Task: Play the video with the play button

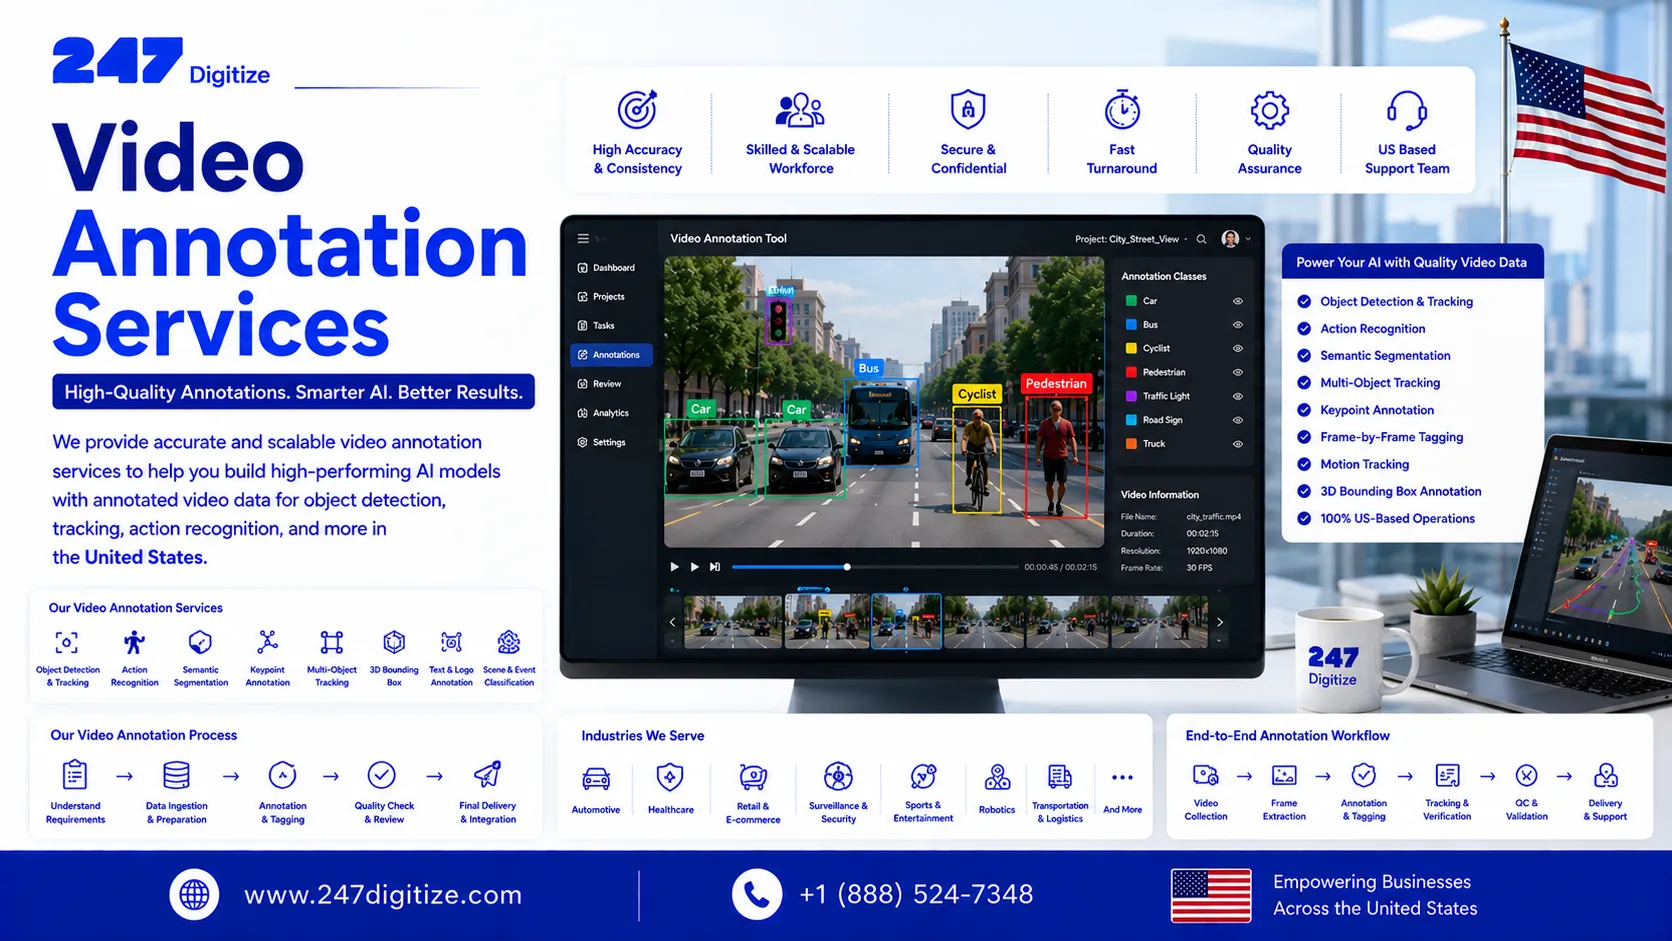Action: pyautogui.click(x=674, y=567)
